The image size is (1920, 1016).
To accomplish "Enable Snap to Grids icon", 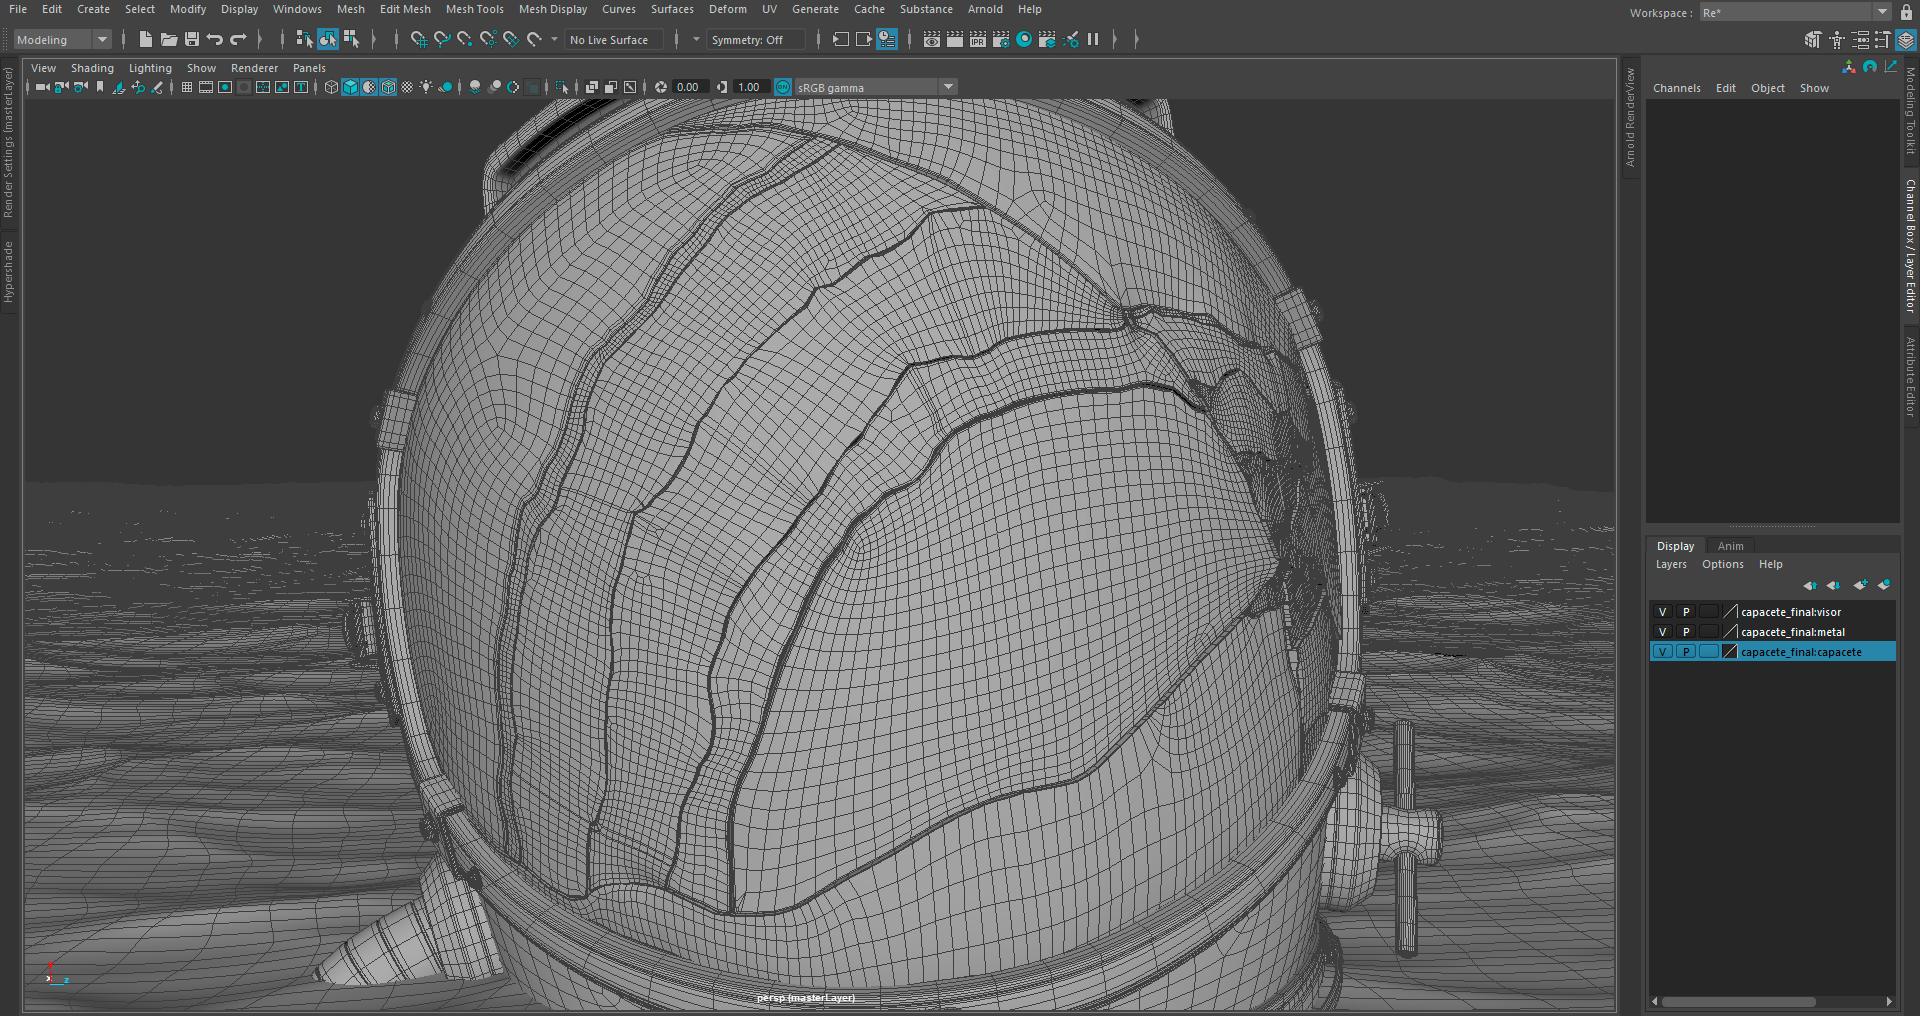I will (419, 39).
